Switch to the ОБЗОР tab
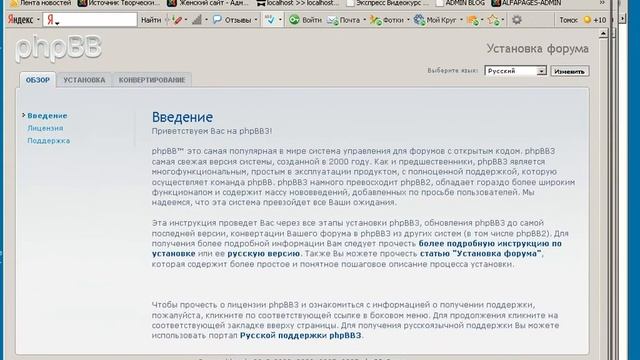Screen dimensions: 640x360 pyautogui.click(x=38, y=80)
